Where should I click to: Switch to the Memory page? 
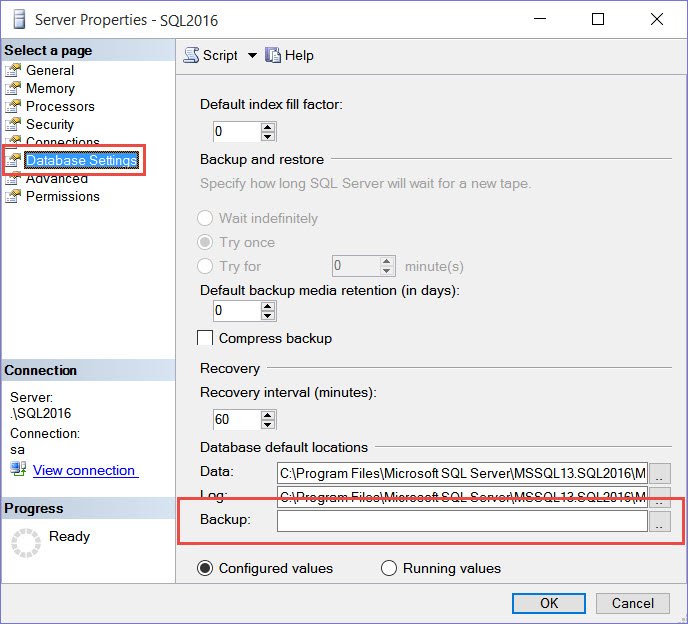(x=50, y=88)
